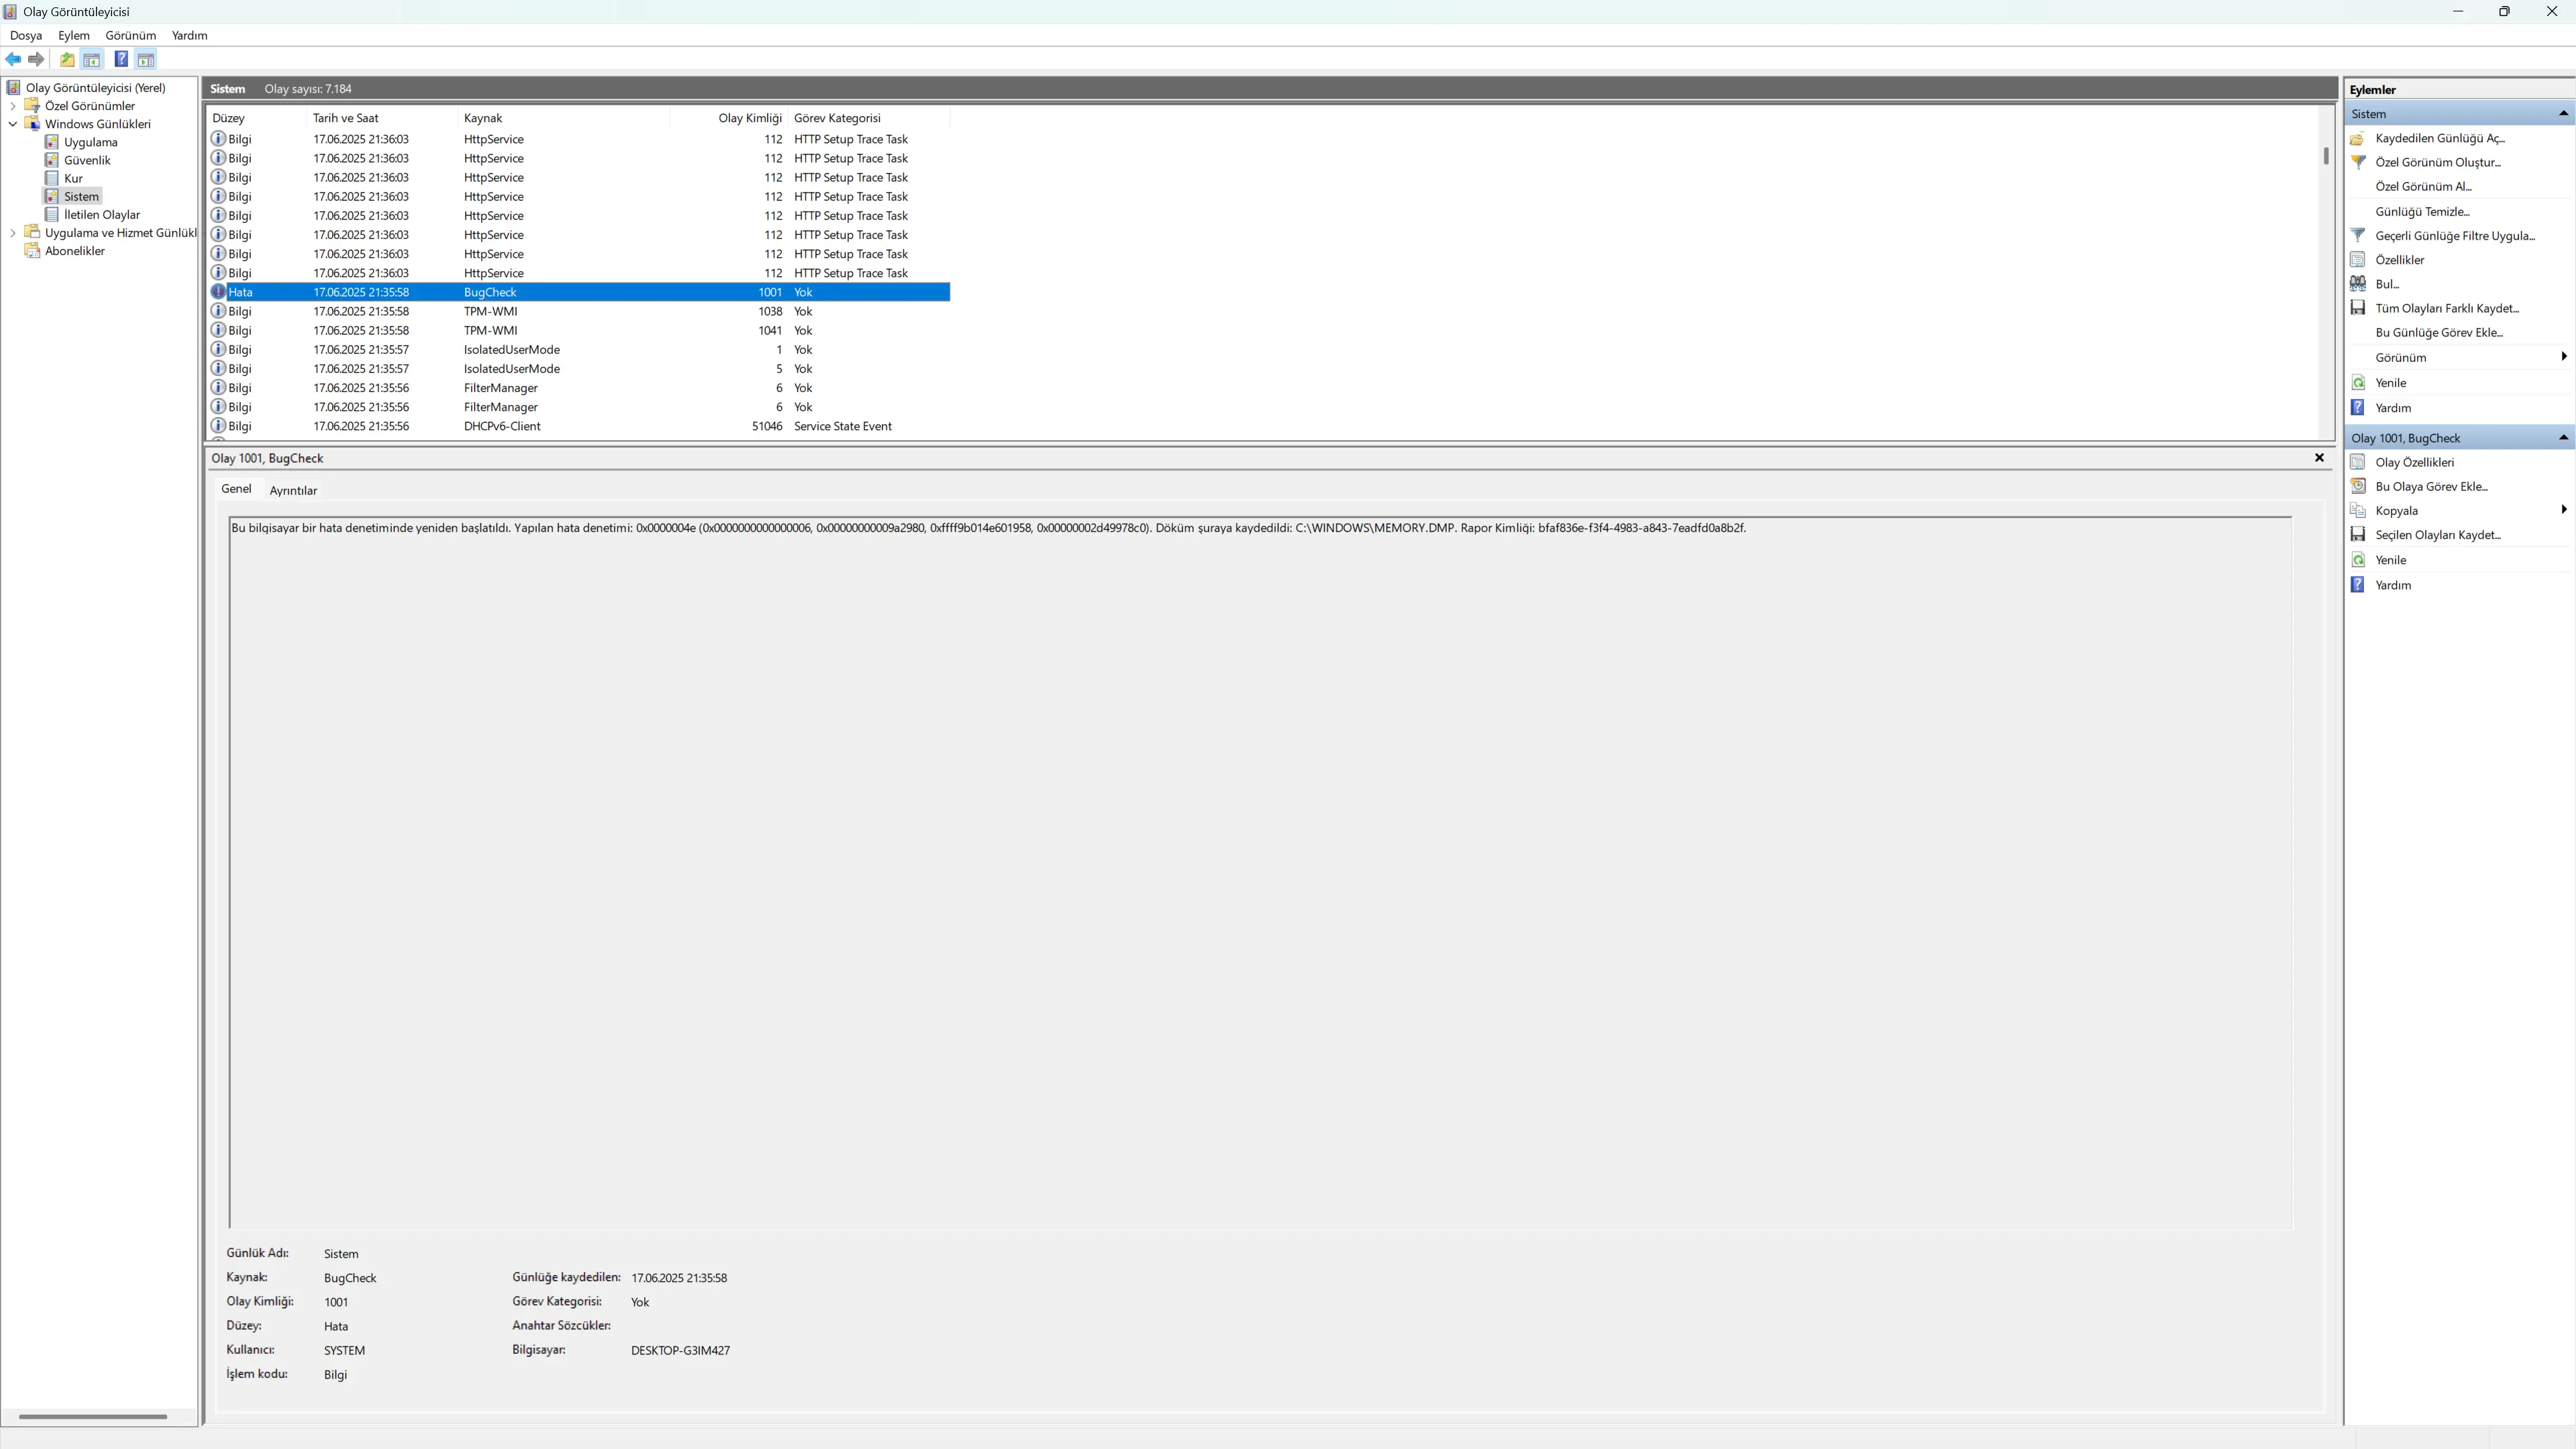Sort events by Düzey column header
Screen dimensions: 2576x1449
pyautogui.click(x=256, y=118)
